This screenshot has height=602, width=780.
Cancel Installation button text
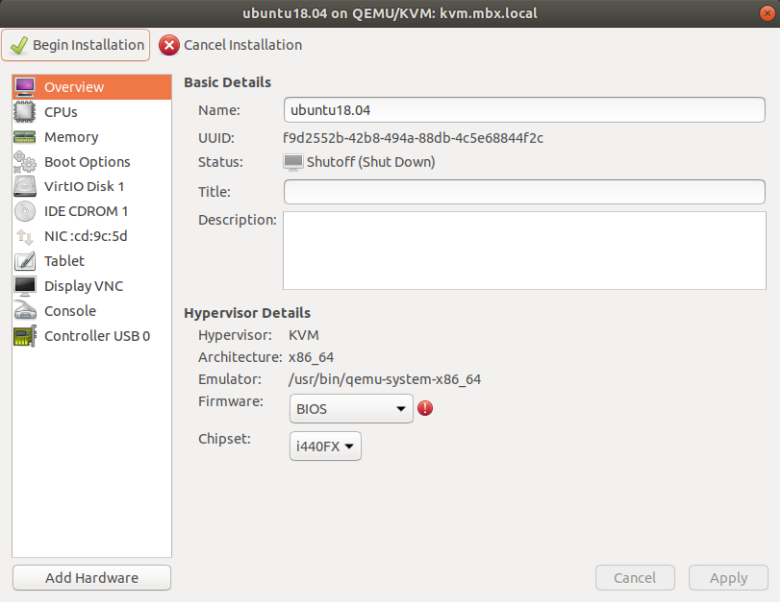[x=243, y=45]
